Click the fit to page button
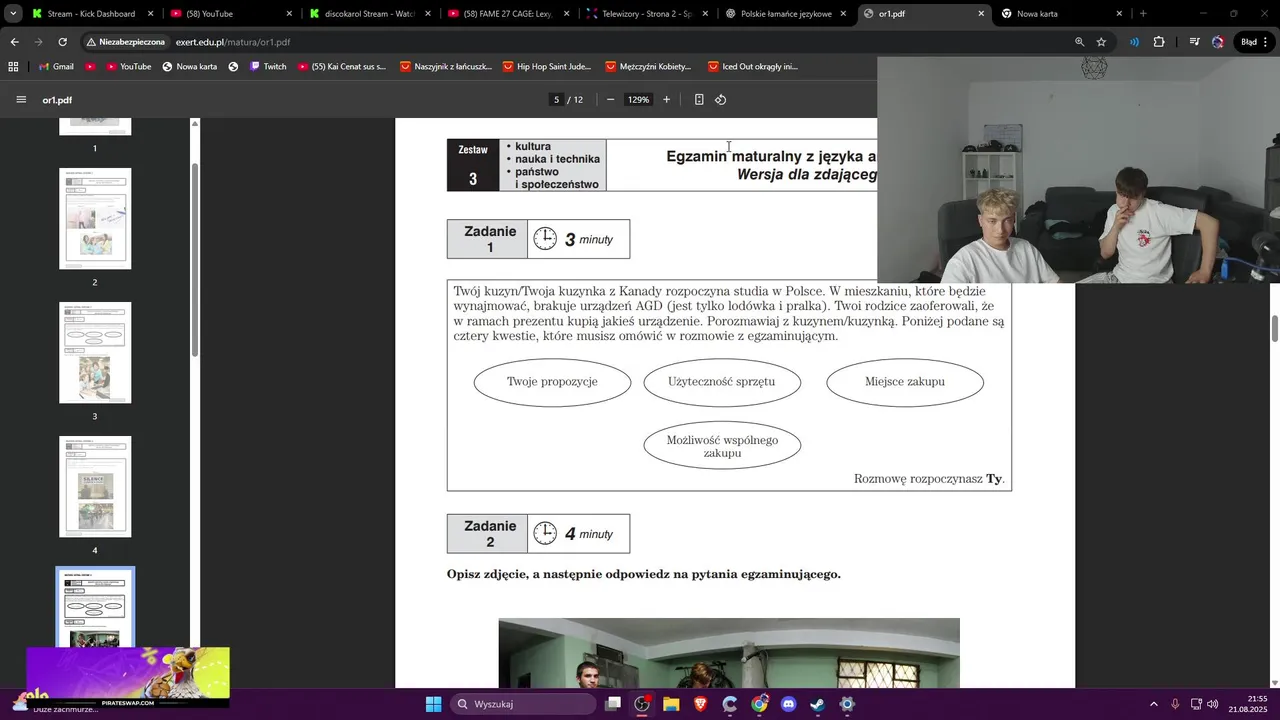Image resolution: width=1280 pixels, height=720 pixels. coord(699,100)
